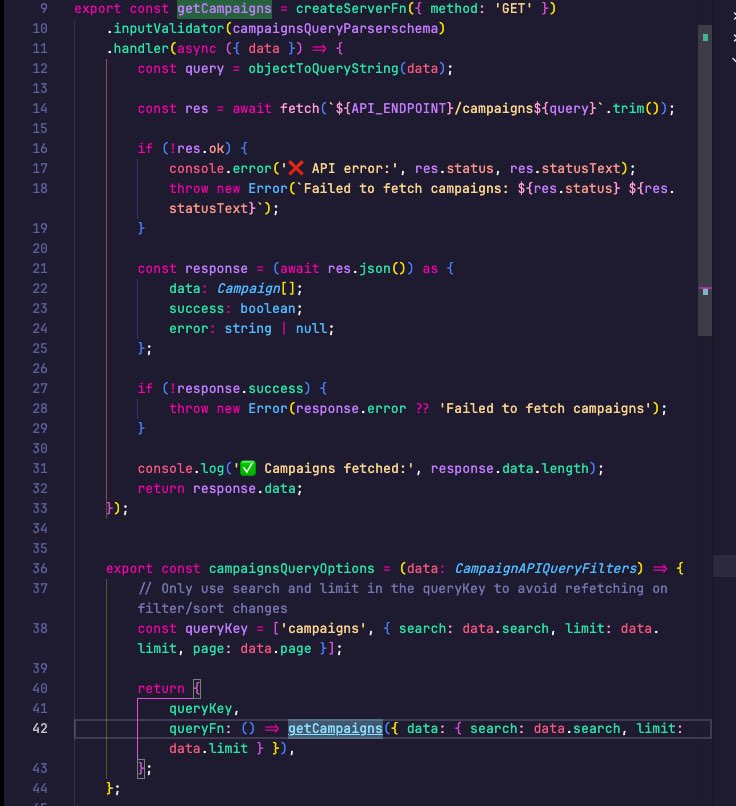The image size is (736, 806).
Task: Click the upper green marker on the scrollbar
Action: (705, 38)
